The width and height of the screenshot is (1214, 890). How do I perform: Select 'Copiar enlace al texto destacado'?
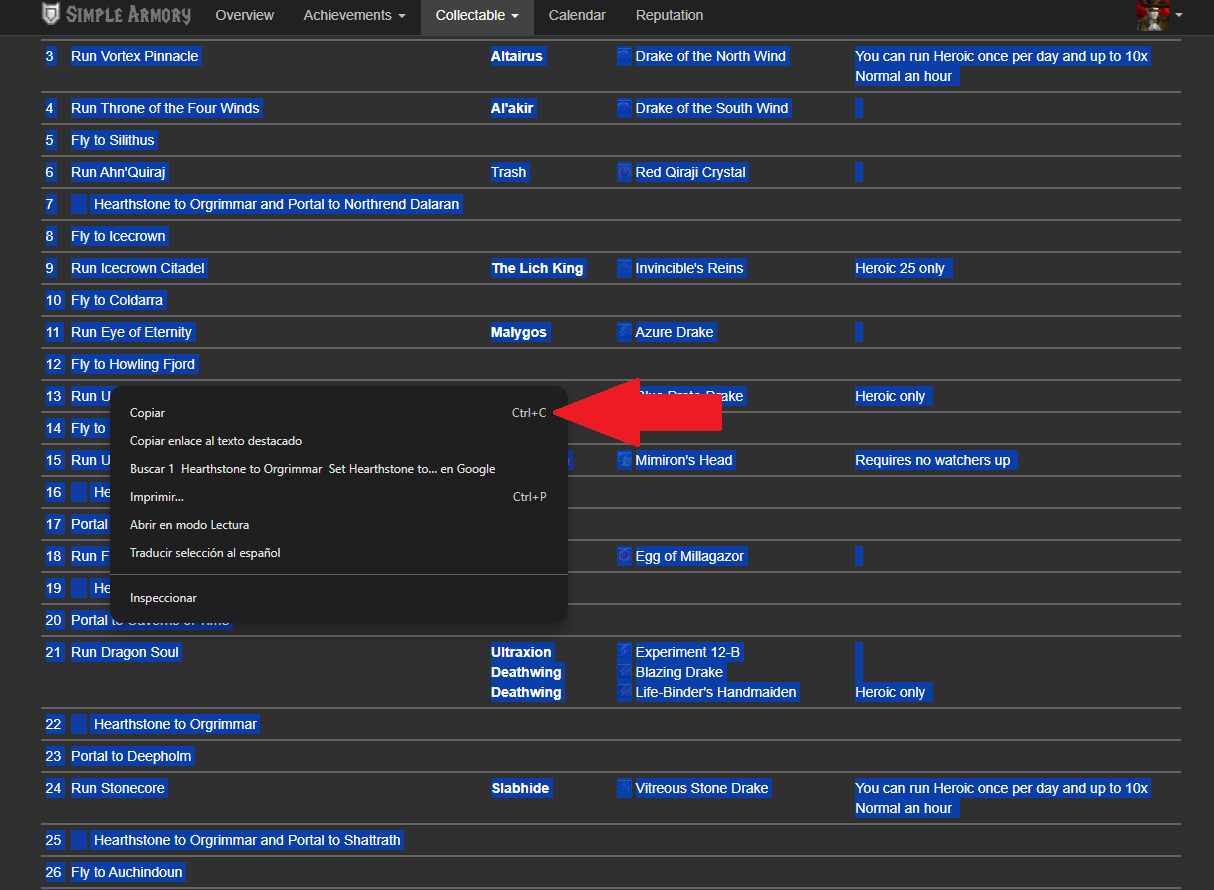tap(338, 441)
